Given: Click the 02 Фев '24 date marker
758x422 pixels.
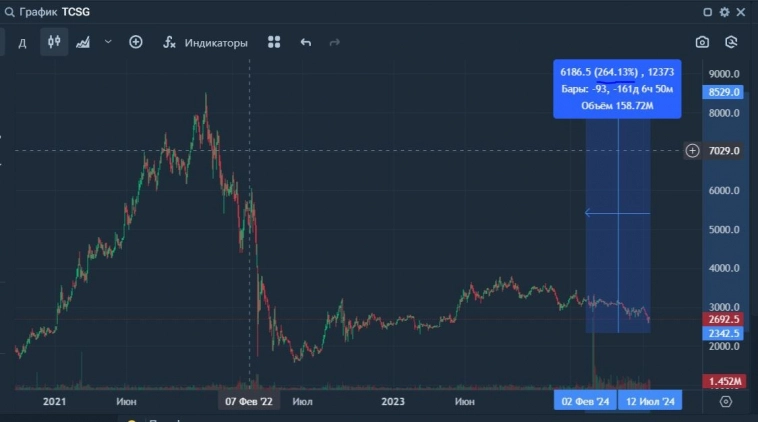Looking at the screenshot, I should coord(585,402).
